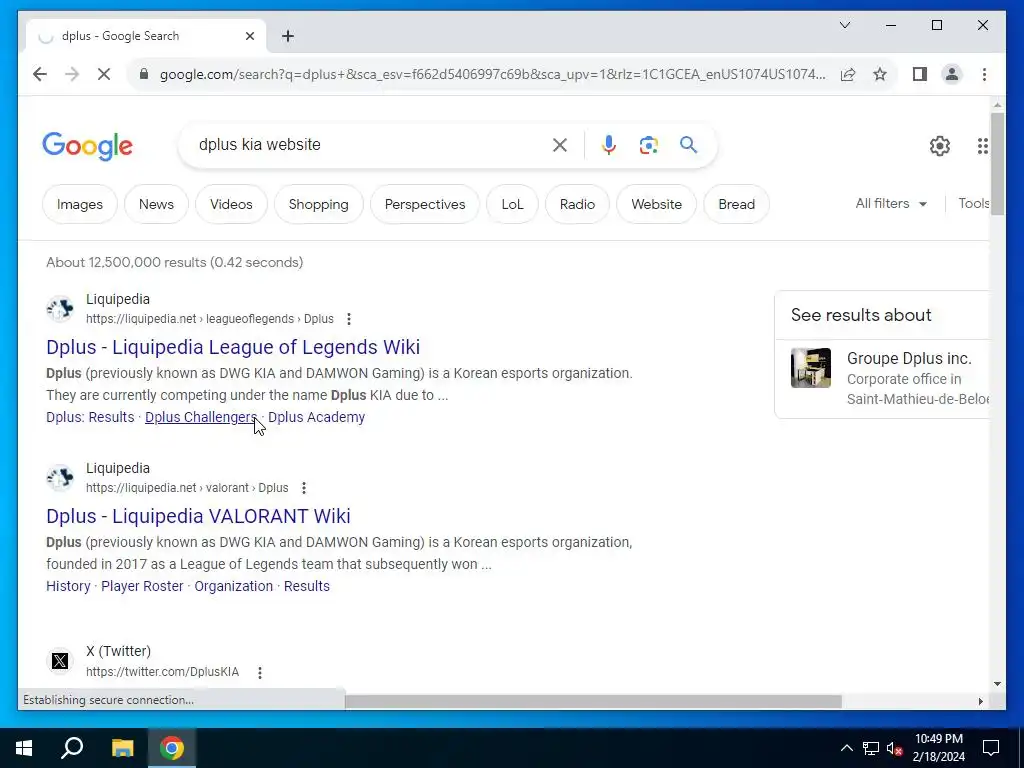Click the network tray icon
Image resolution: width=1024 pixels, height=768 pixels.
coord(871,748)
